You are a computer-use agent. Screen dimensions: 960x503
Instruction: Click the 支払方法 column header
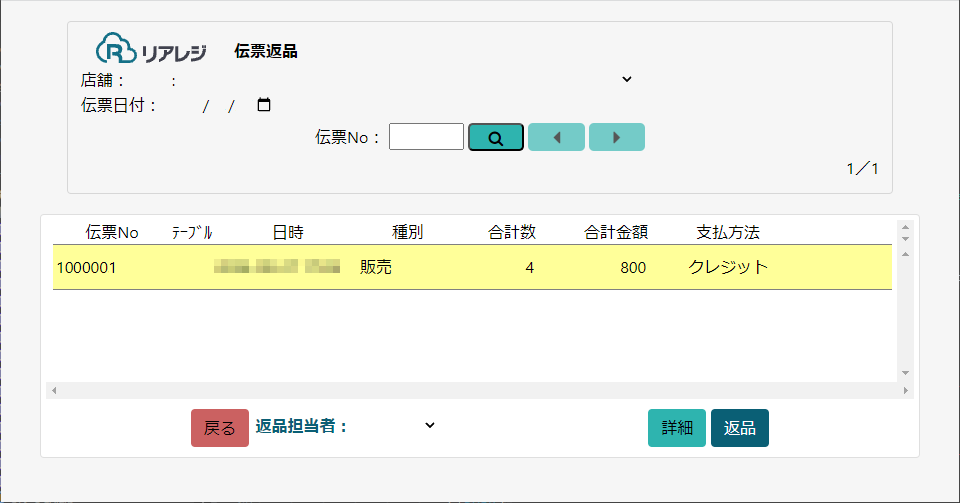pyautogui.click(x=728, y=232)
